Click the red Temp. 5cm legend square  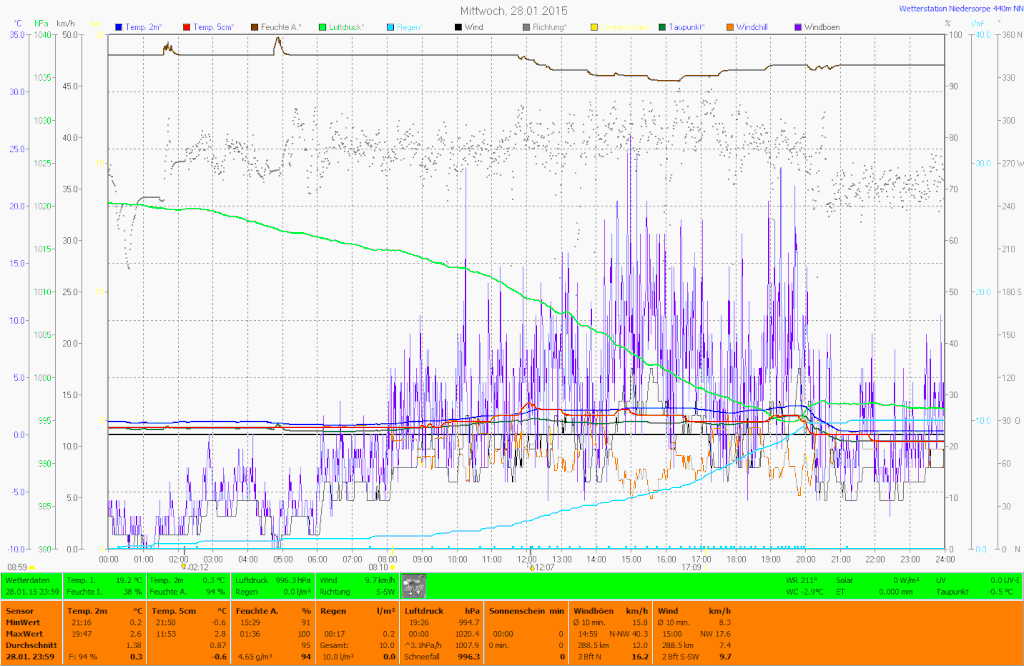(x=188, y=26)
